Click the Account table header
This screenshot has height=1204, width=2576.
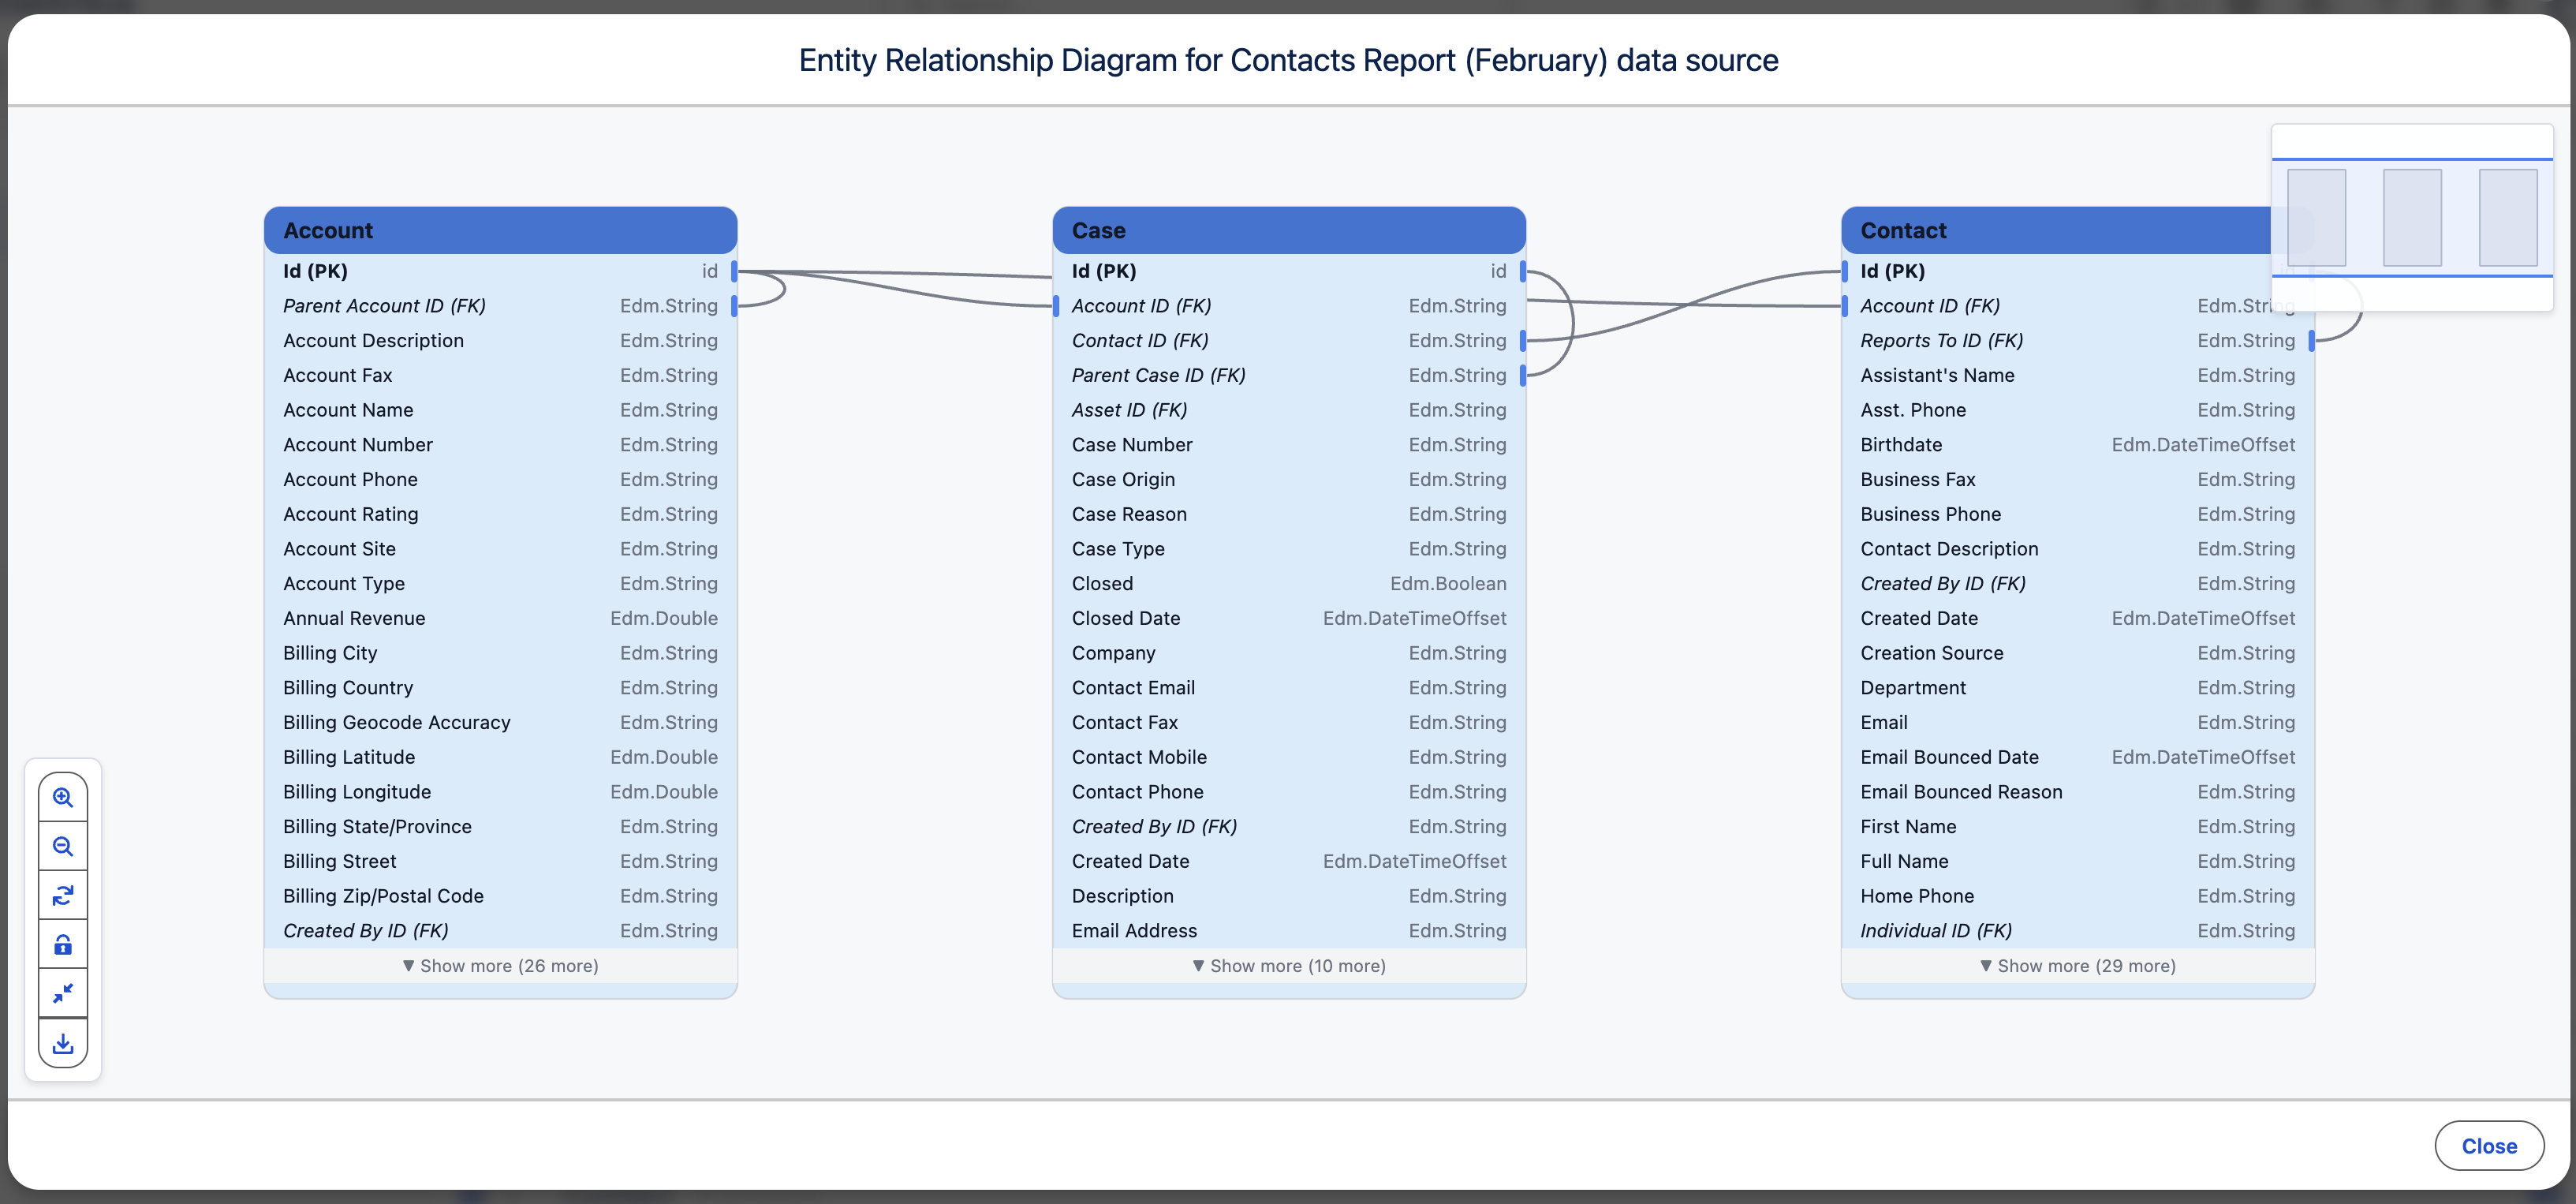(500, 231)
